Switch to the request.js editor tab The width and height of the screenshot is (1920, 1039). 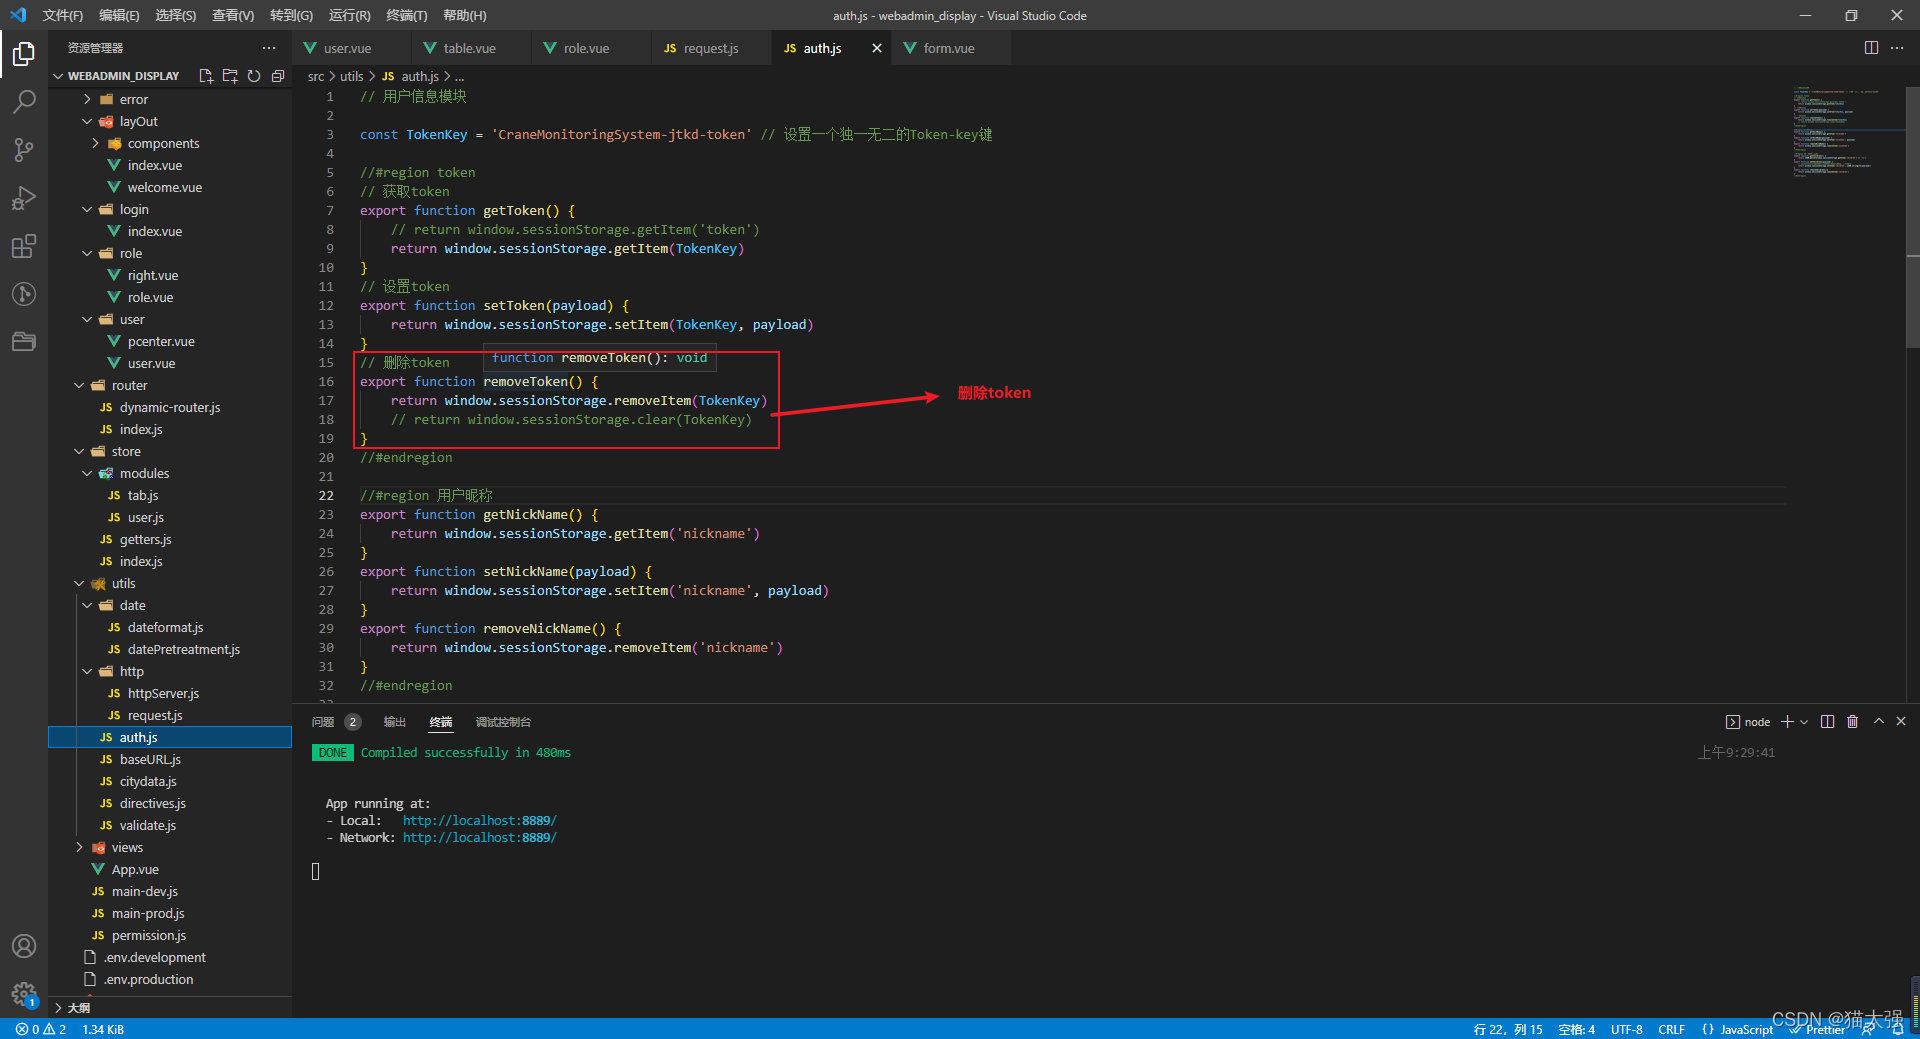[711, 48]
